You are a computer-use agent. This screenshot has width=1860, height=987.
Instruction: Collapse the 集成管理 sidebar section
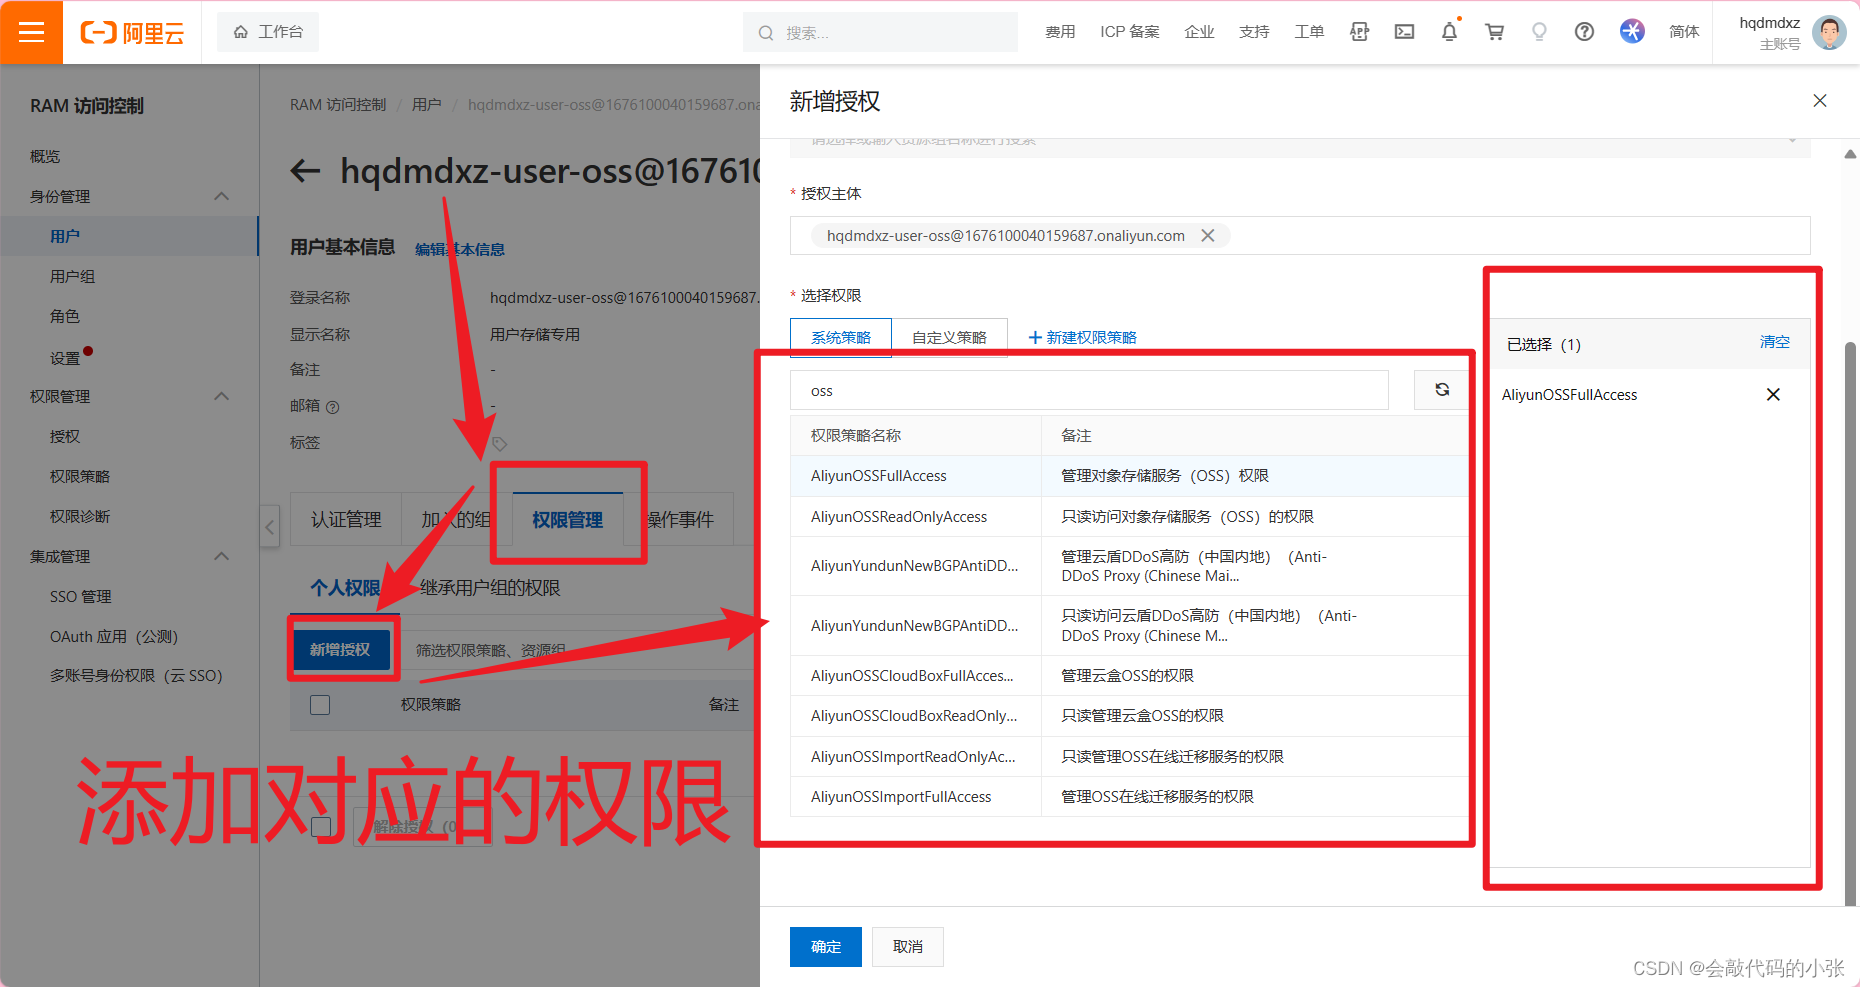(222, 556)
